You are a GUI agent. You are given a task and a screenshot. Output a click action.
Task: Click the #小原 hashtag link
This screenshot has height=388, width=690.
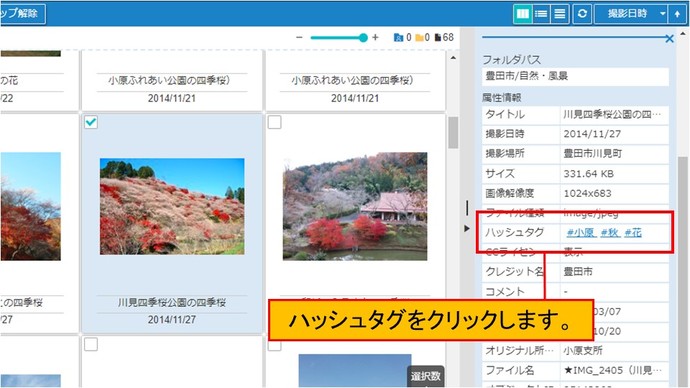[x=580, y=232]
